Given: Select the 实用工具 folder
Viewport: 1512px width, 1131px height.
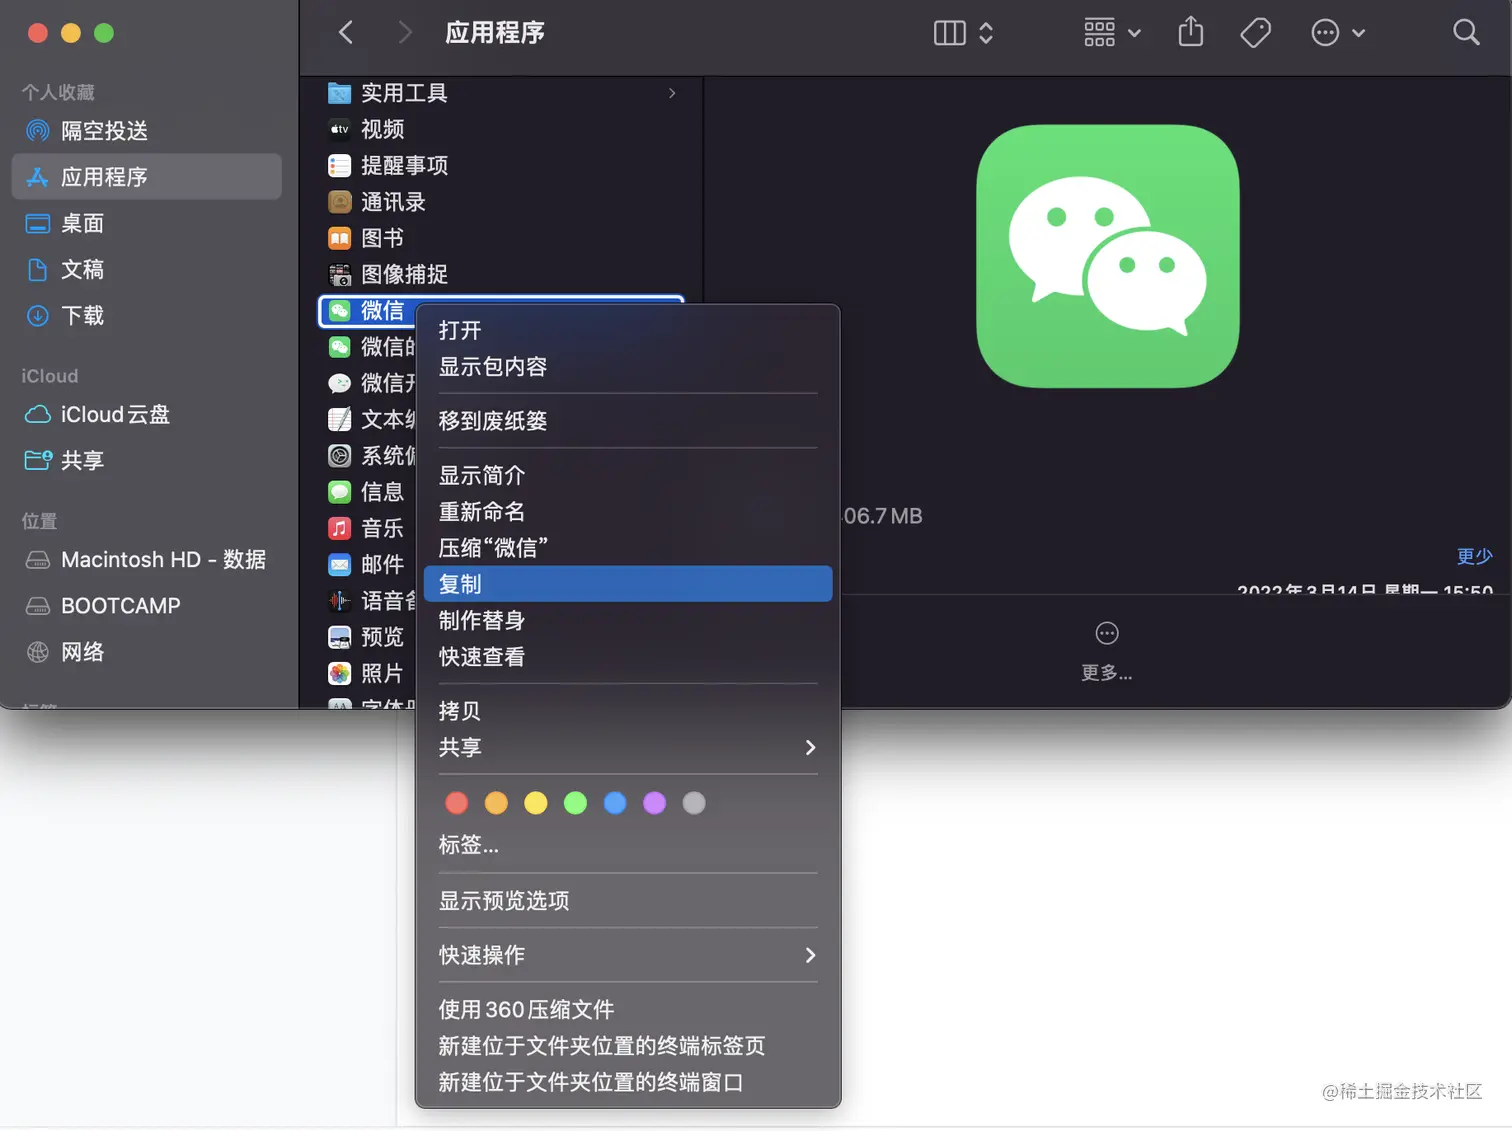Looking at the screenshot, I should coord(501,93).
